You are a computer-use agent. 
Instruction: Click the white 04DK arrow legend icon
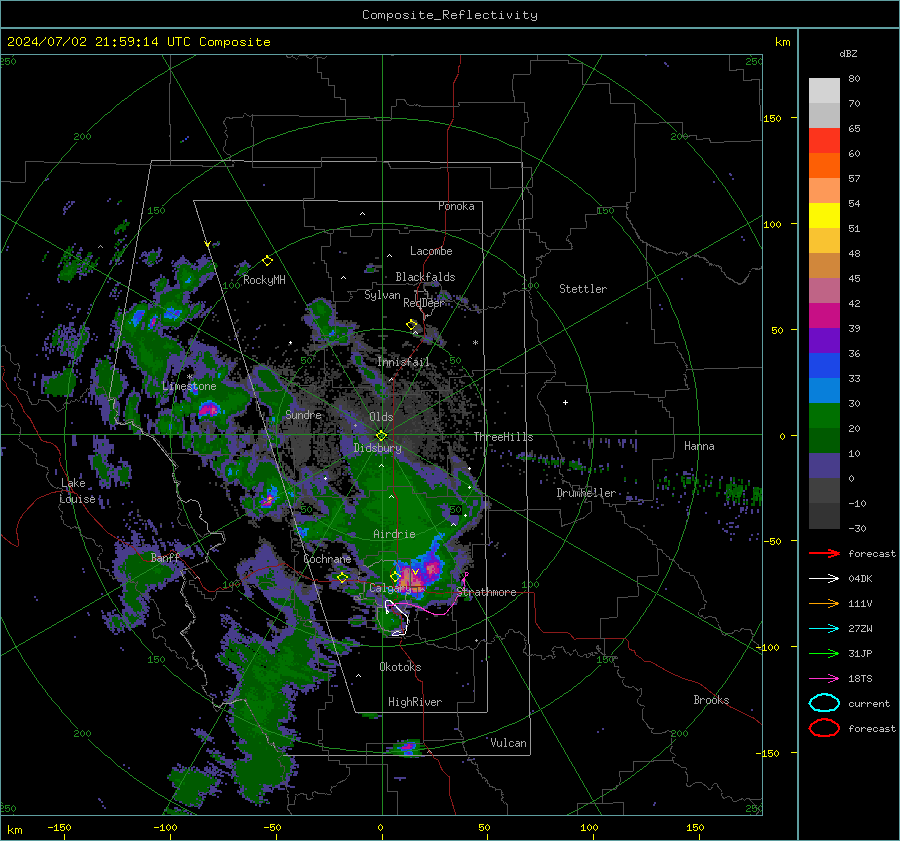click(824, 579)
